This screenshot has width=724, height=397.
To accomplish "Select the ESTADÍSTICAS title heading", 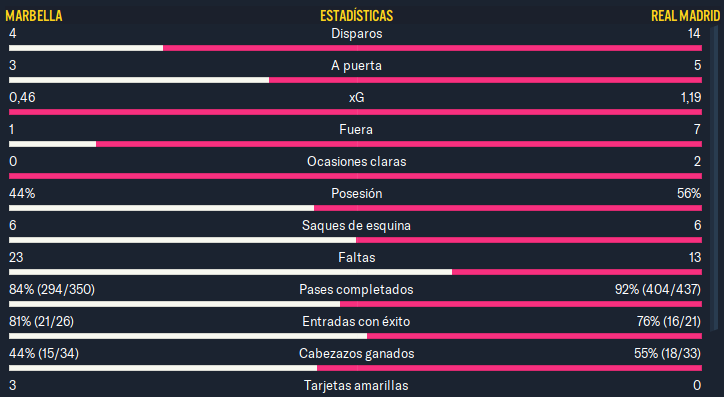I will (356, 16).
